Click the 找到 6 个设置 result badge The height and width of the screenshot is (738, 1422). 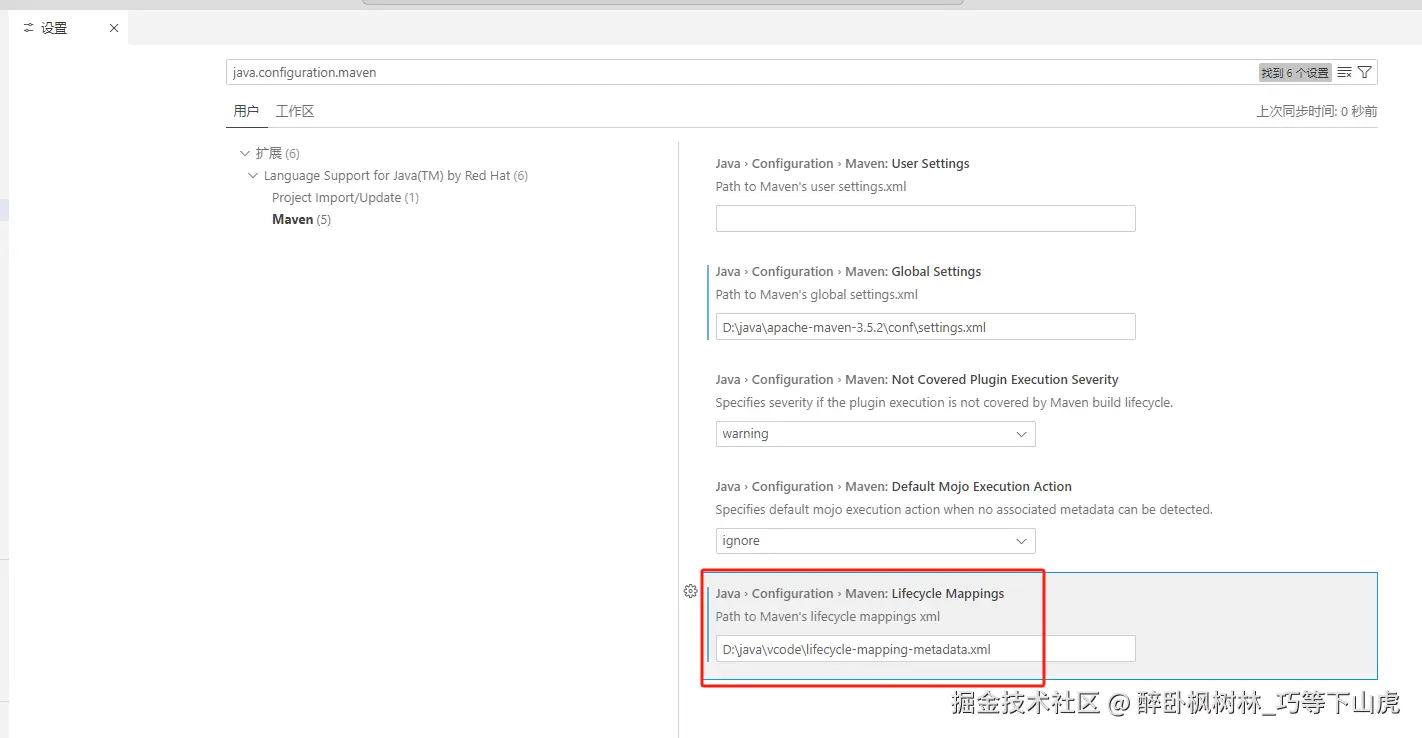point(1295,72)
